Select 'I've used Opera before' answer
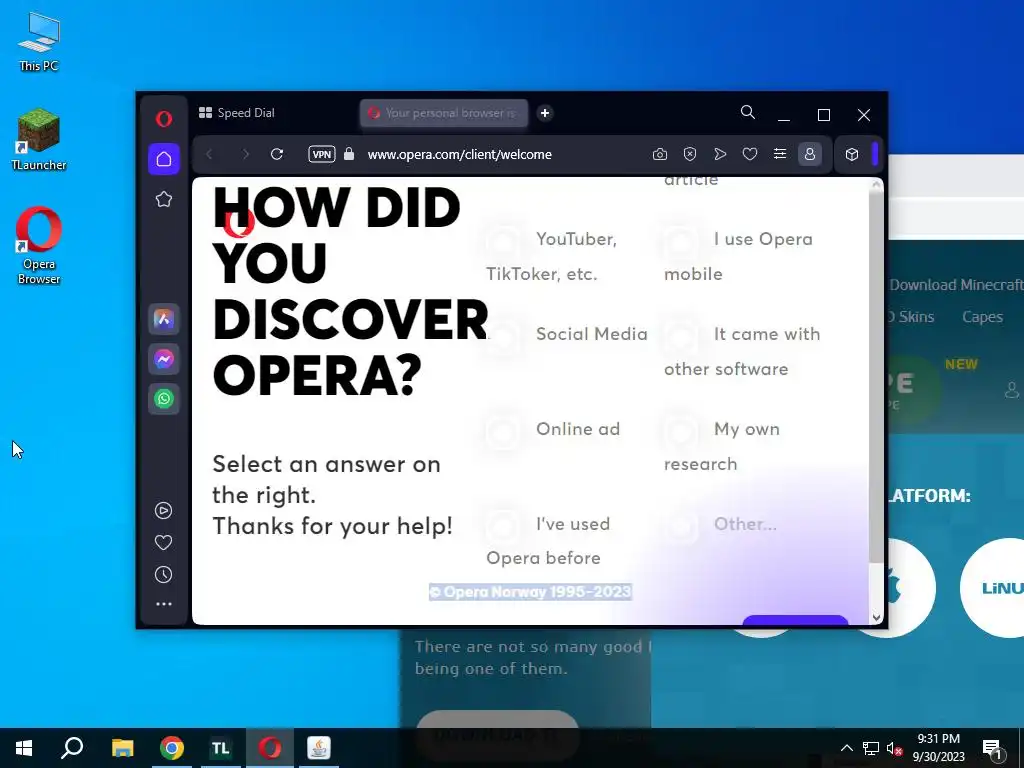 (x=547, y=541)
